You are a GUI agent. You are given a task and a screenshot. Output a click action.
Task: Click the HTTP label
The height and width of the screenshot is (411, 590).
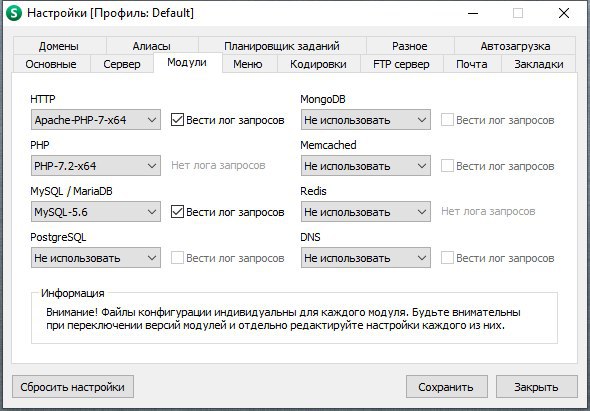pyautogui.click(x=43, y=99)
